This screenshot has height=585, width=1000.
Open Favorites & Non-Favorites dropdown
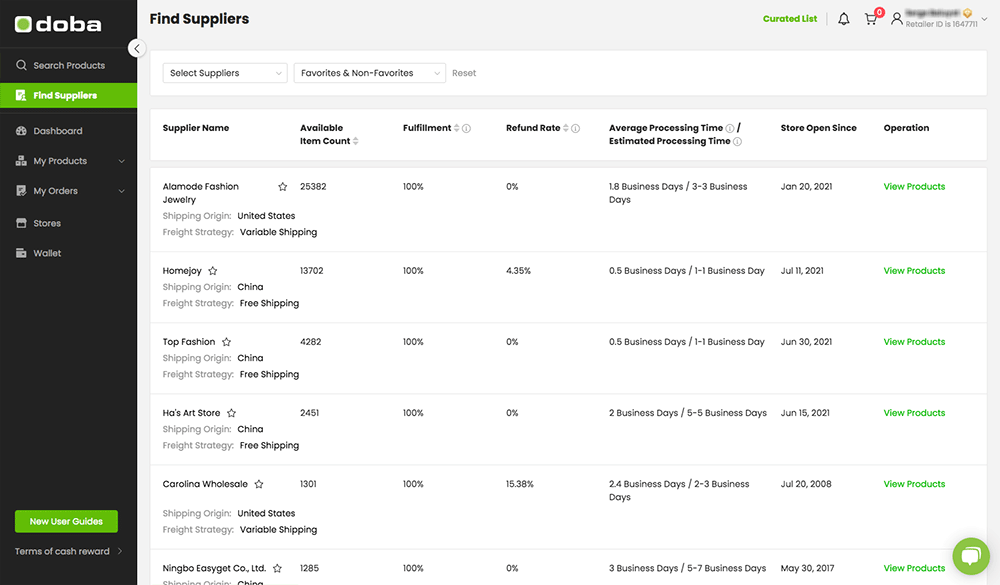click(x=369, y=73)
